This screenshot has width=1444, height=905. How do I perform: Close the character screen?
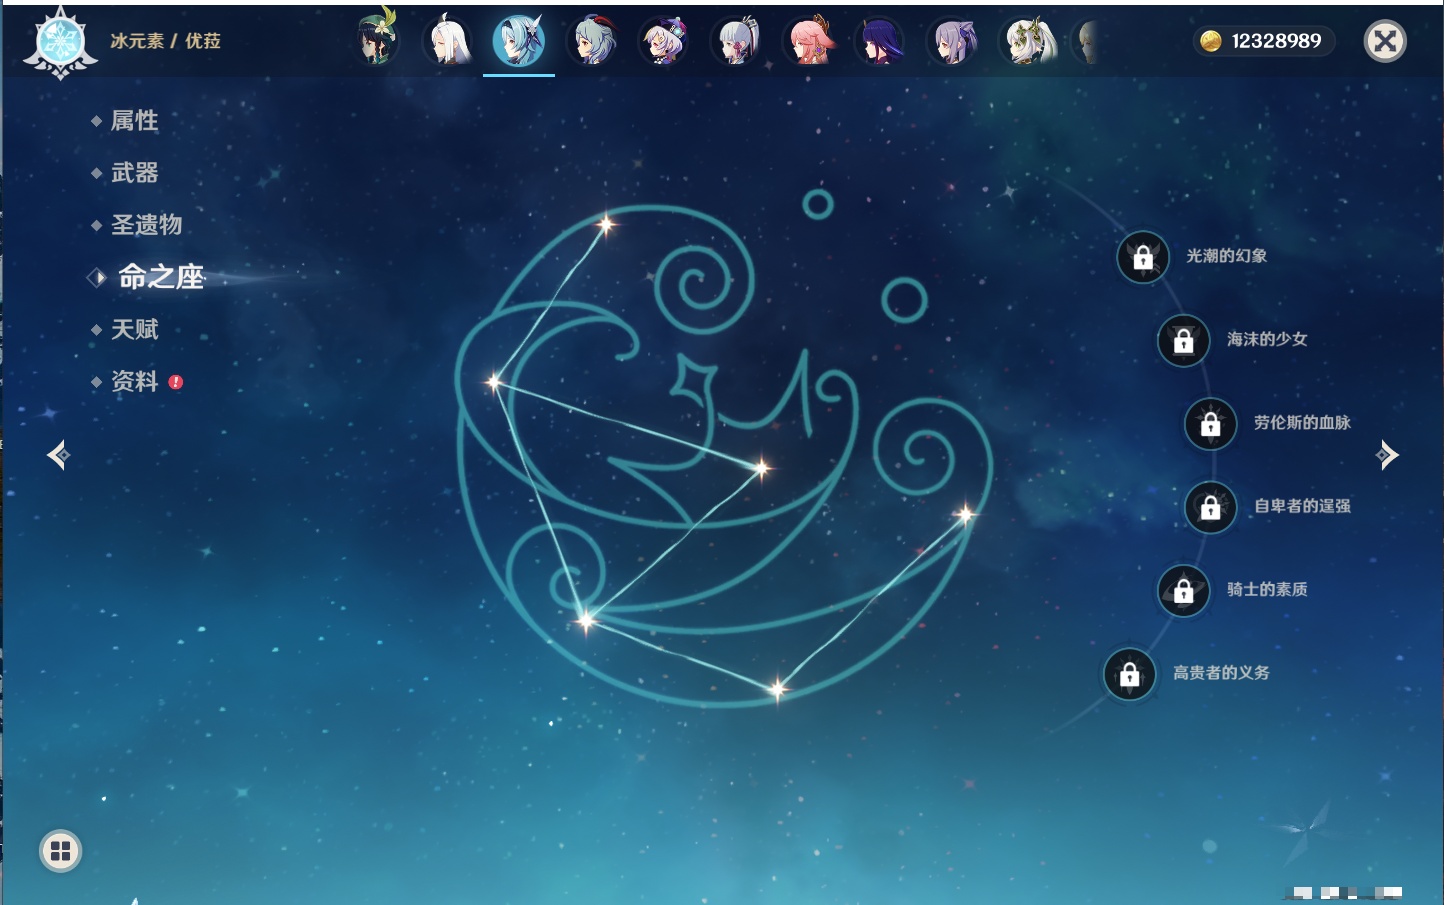click(x=1385, y=41)
